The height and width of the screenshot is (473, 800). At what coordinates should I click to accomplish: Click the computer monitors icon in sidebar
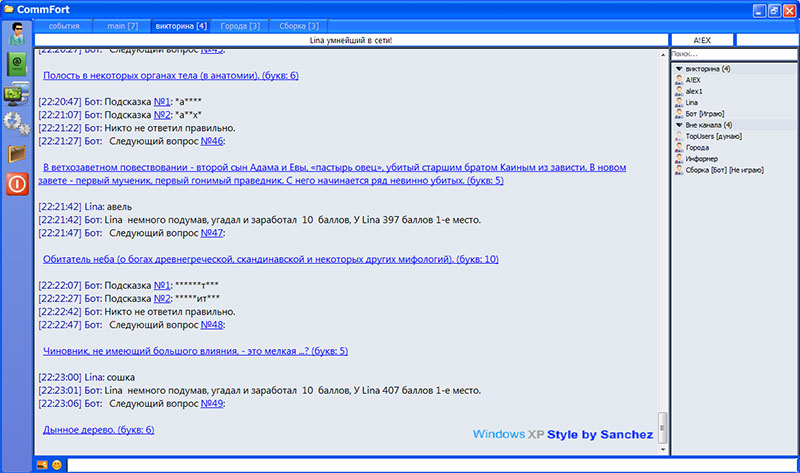point(17,94)
